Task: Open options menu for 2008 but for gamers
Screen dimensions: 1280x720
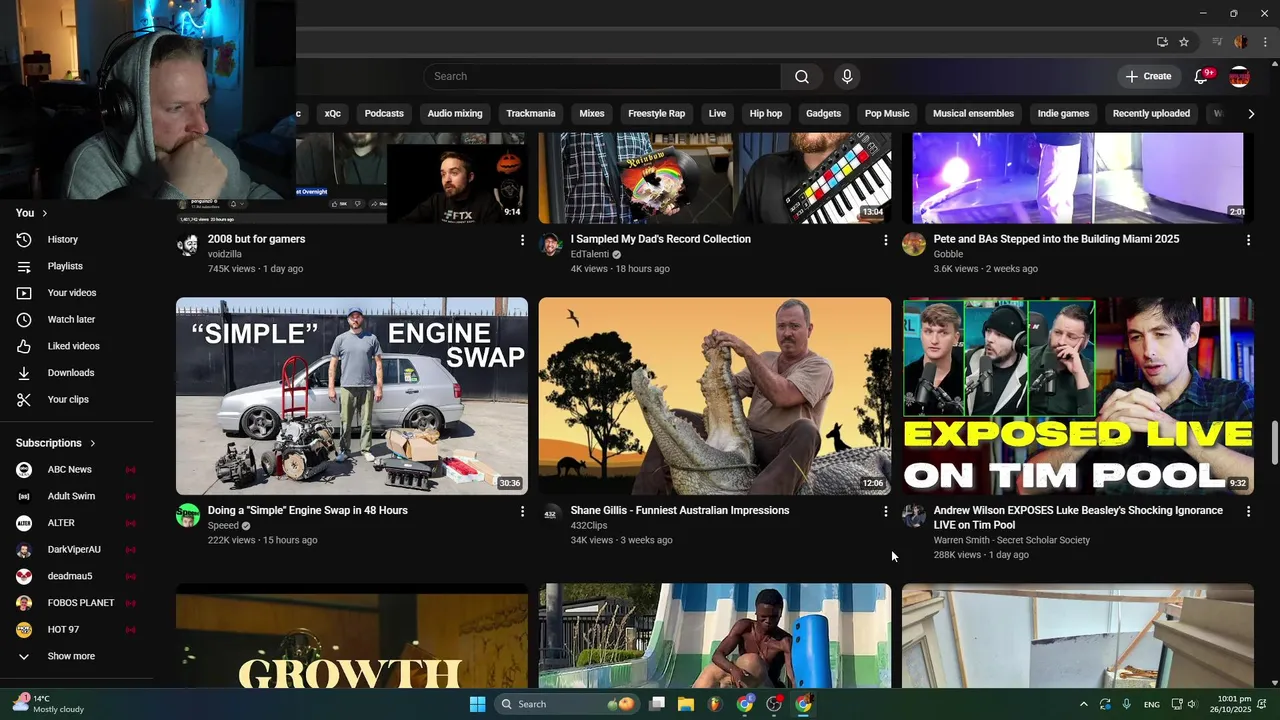Action: (522, 240)
